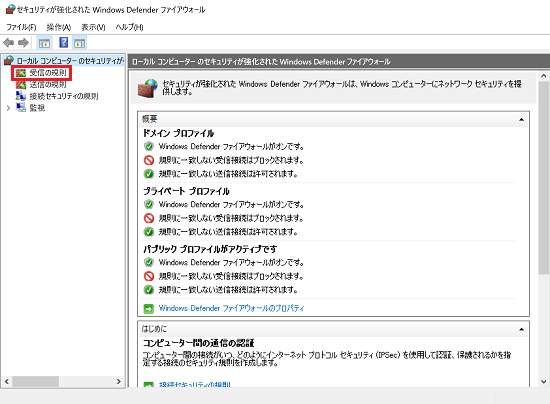This screenshot has height=404, width=550.
Task: Select the ローカル コンピューター root tree node
Action: [70, 61]
